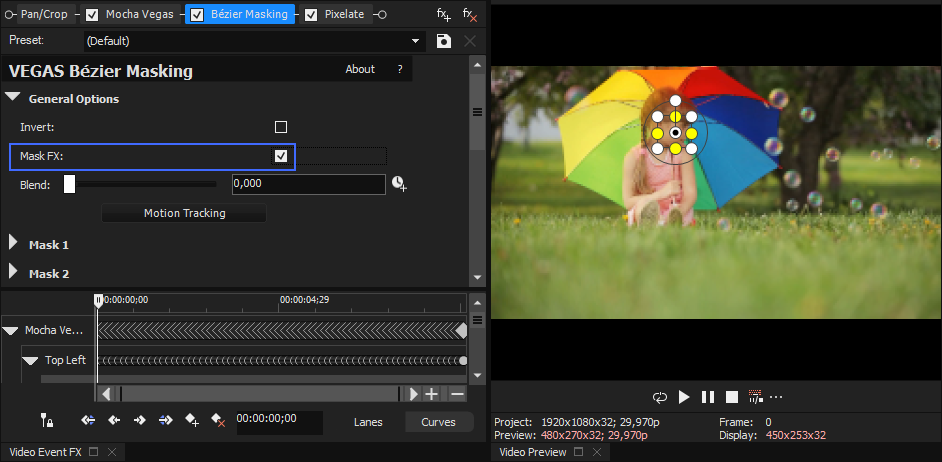Jump to the first keyframe
This screenshot has width=942, height=462.
coord(88,421)
